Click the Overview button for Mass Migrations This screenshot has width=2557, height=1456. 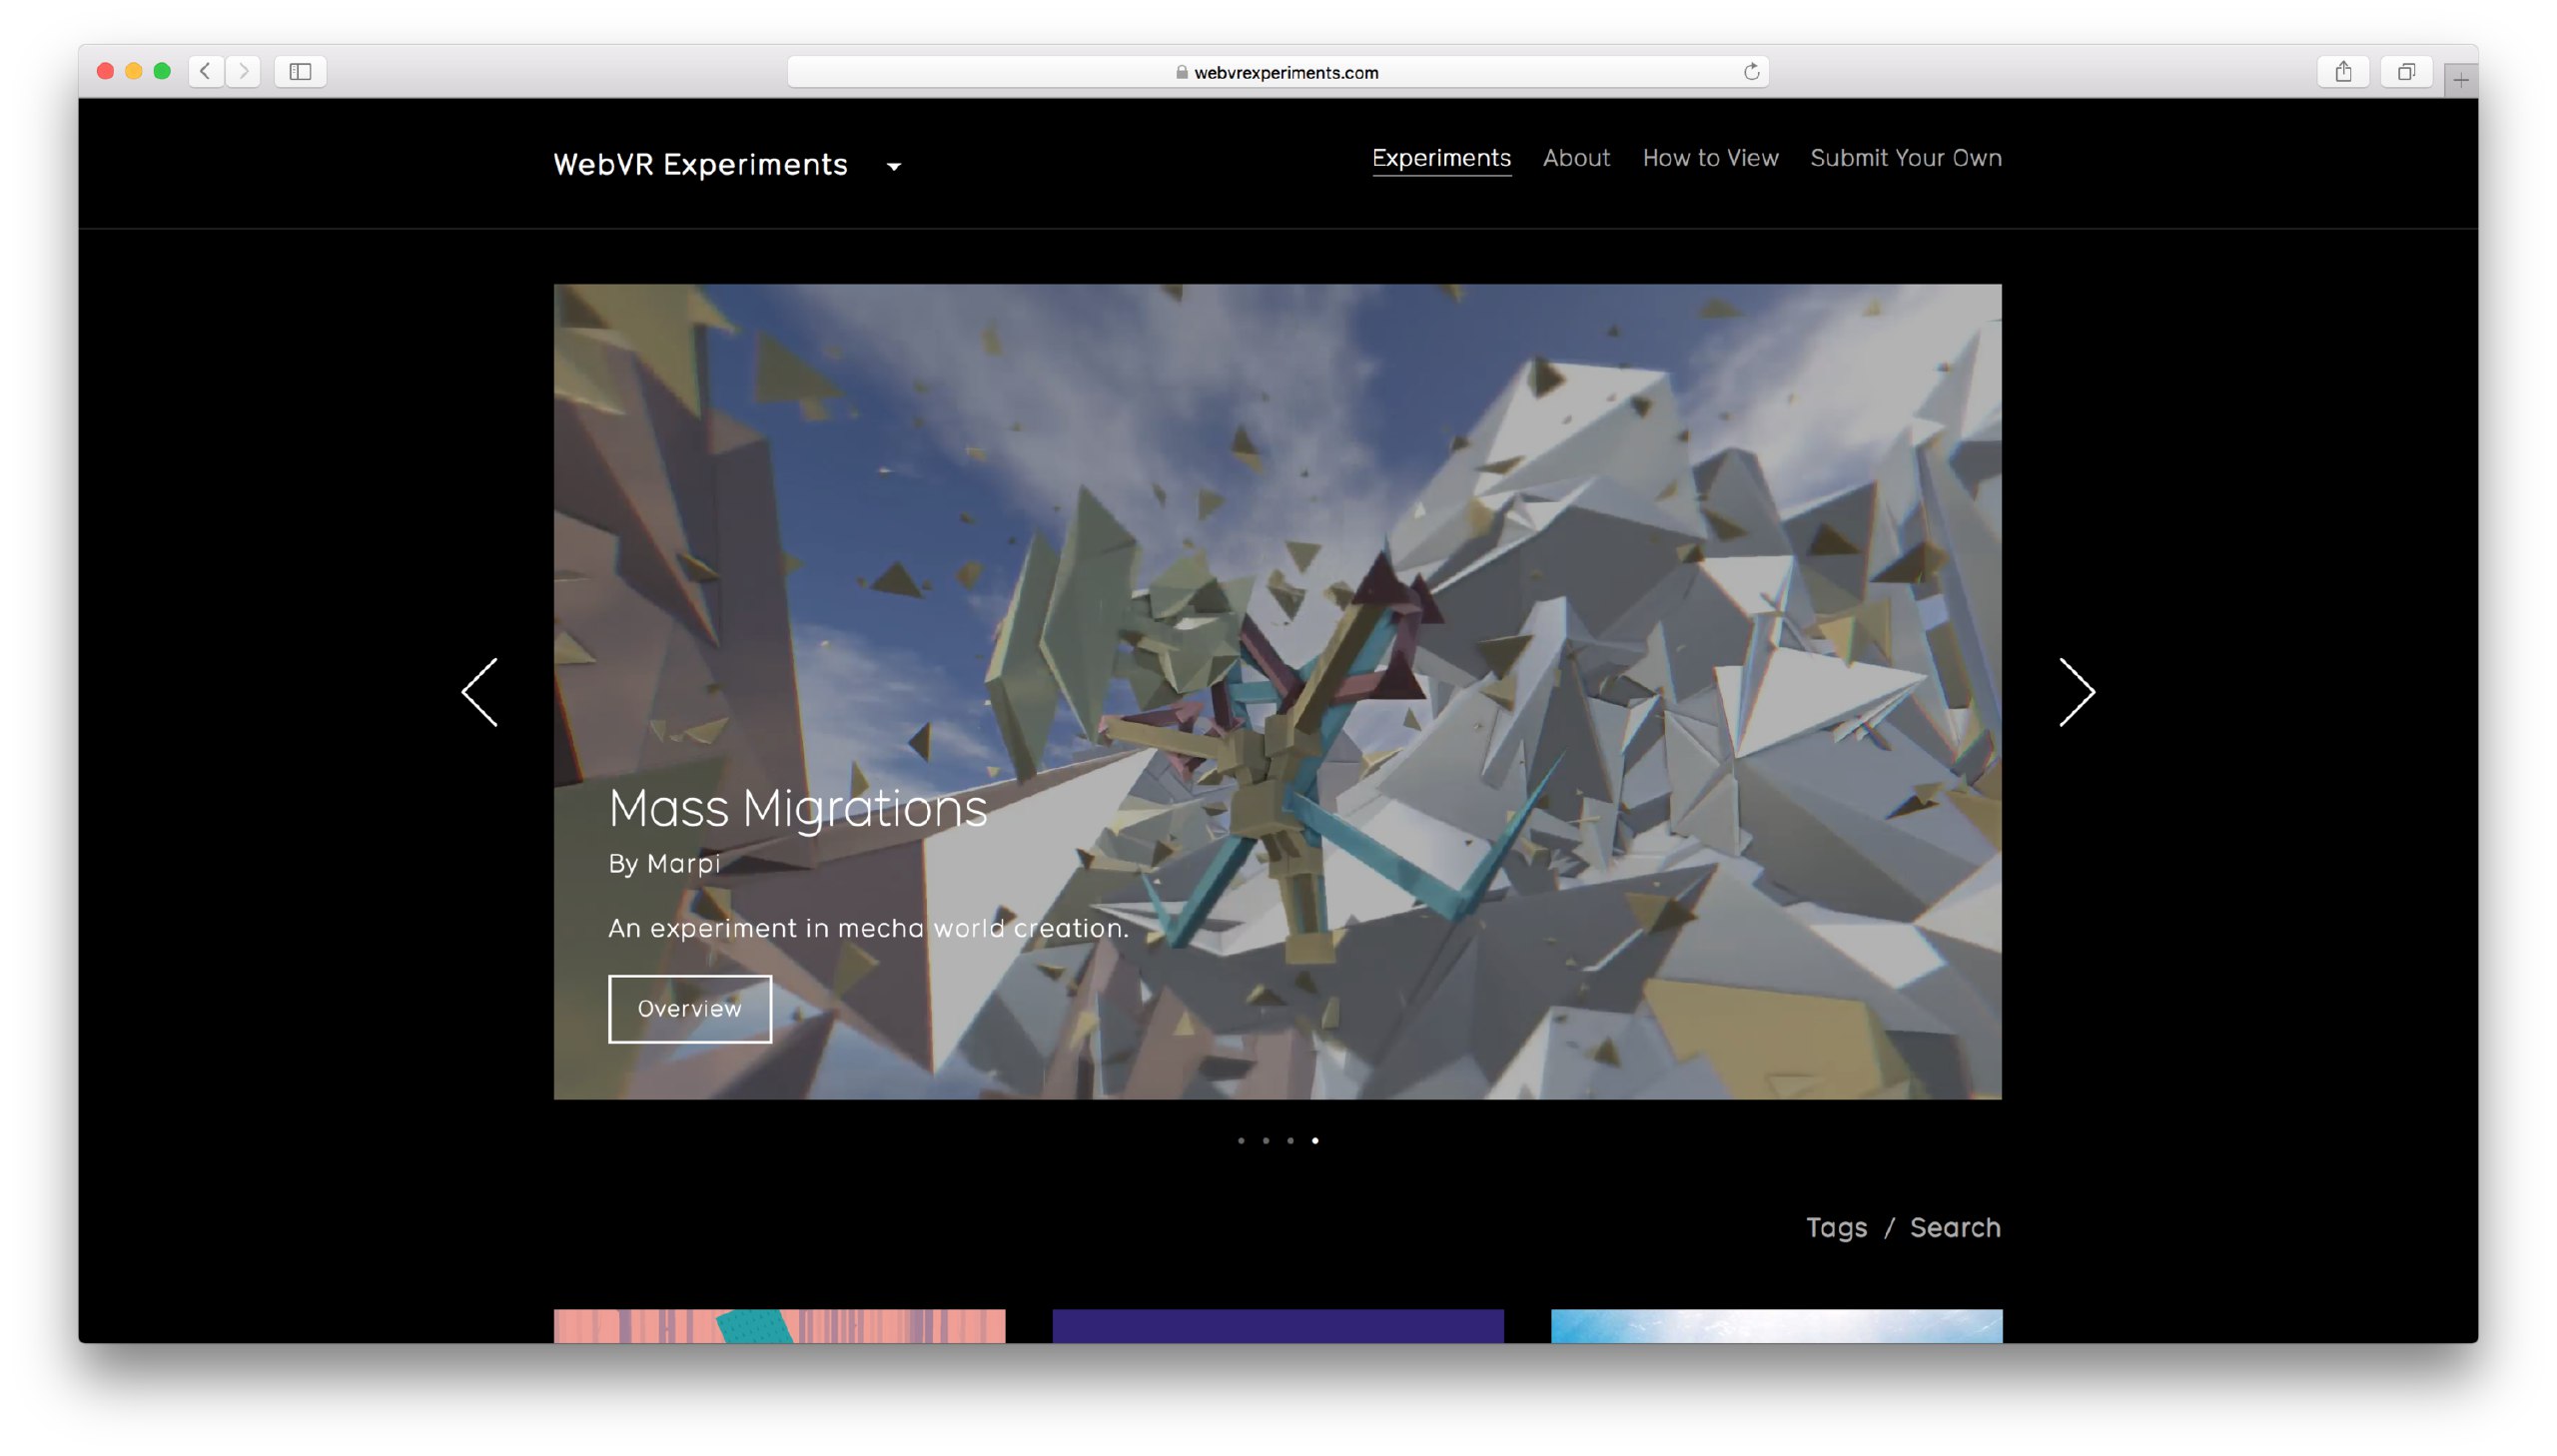click(690, 1009)
